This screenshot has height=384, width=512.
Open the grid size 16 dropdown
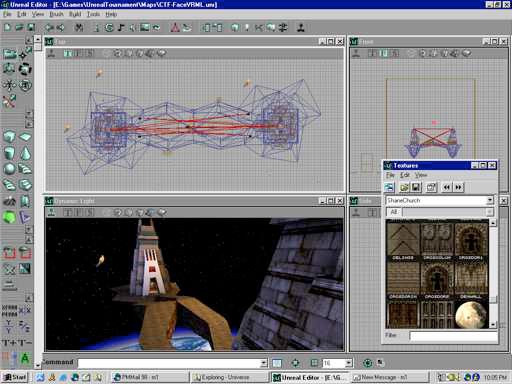348,363
